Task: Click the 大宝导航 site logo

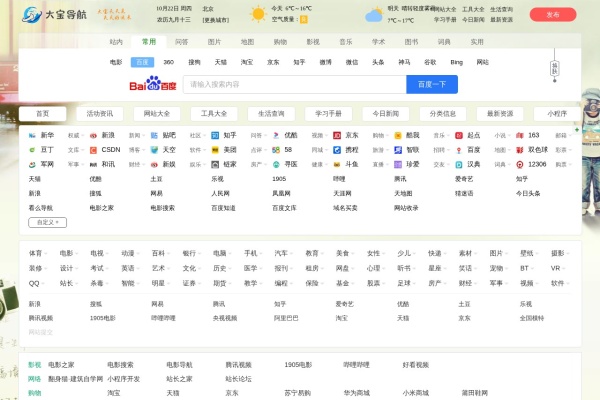Action: point(54,15)
